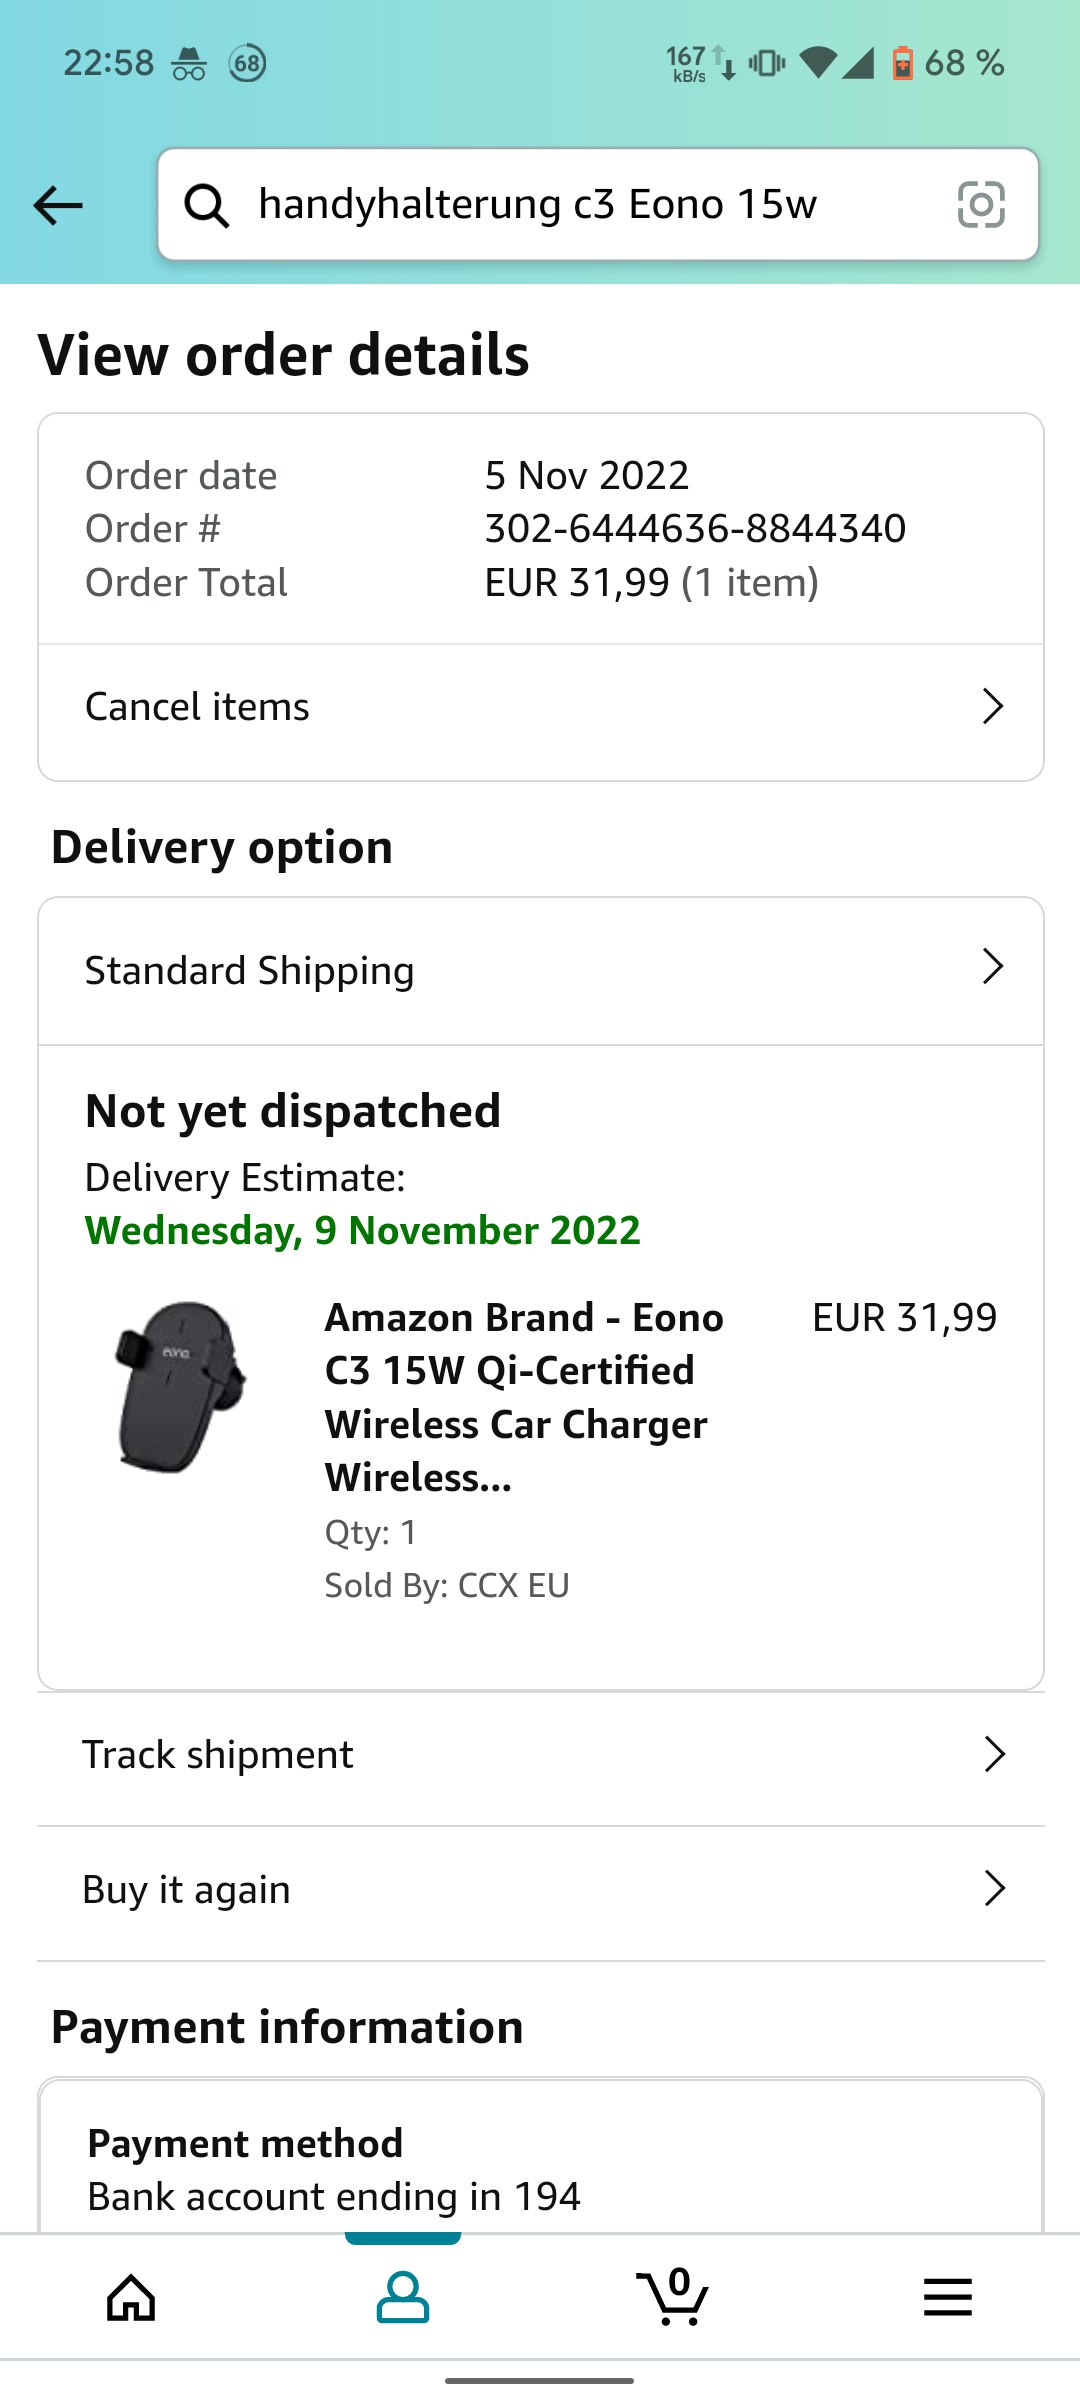Select the Cancel items option

coord(198,707)
